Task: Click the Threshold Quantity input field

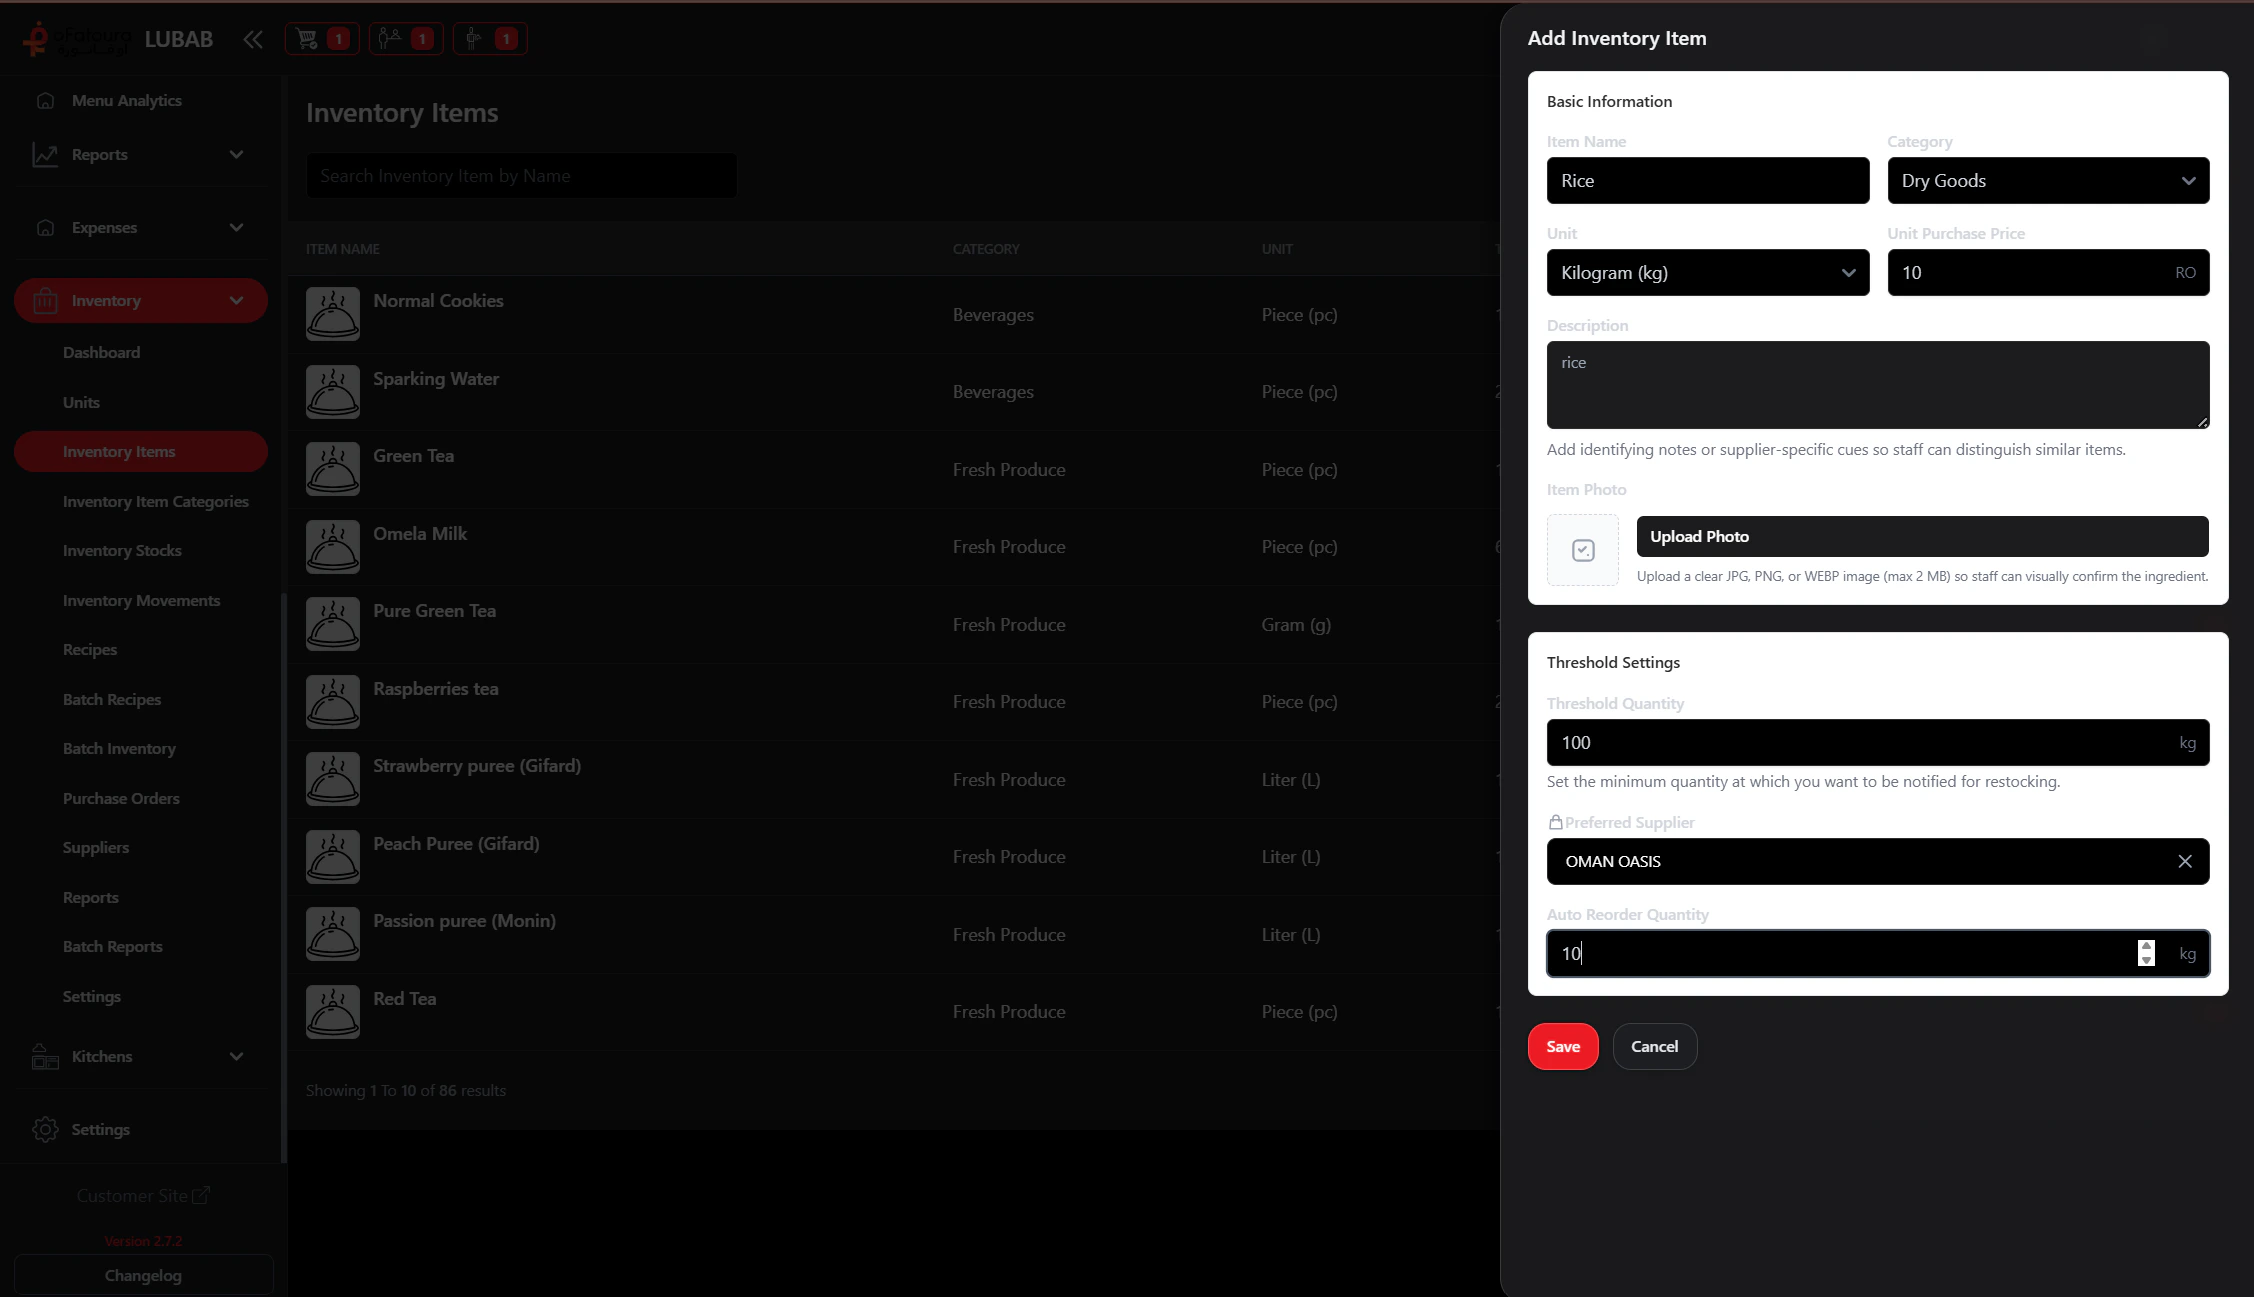Action: click(x=1860, y=743)
